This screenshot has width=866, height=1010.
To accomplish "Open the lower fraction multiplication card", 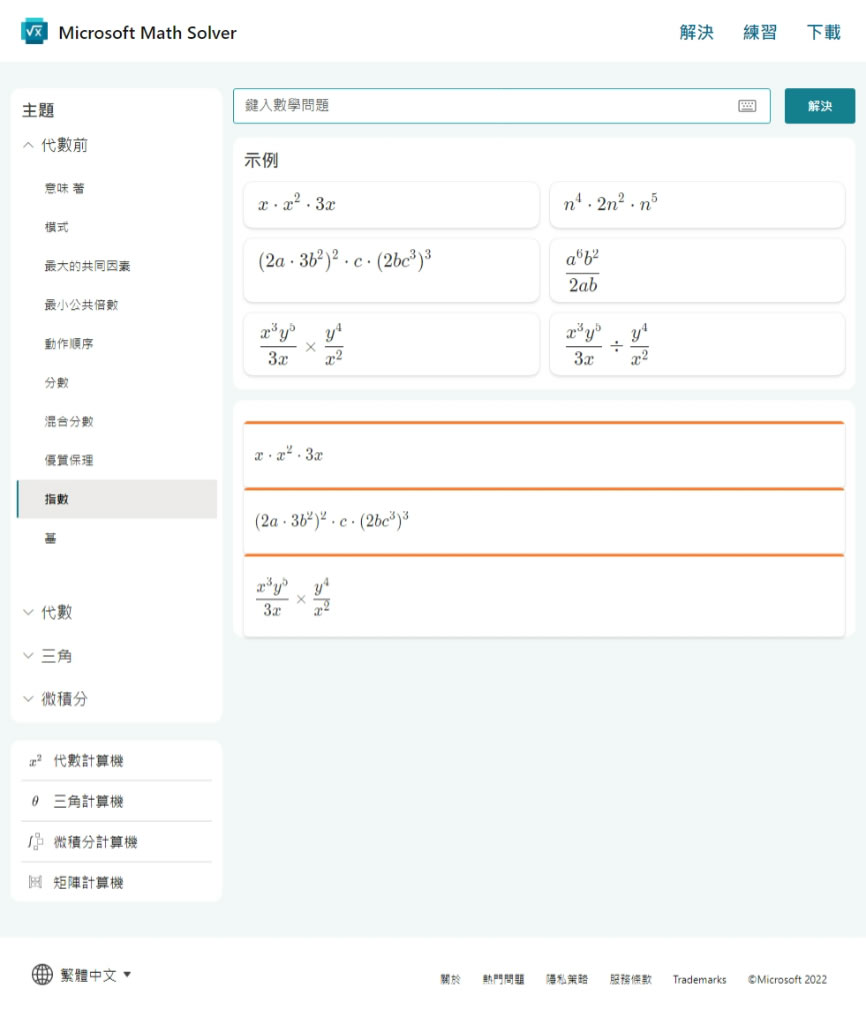I will click(544, 596).
